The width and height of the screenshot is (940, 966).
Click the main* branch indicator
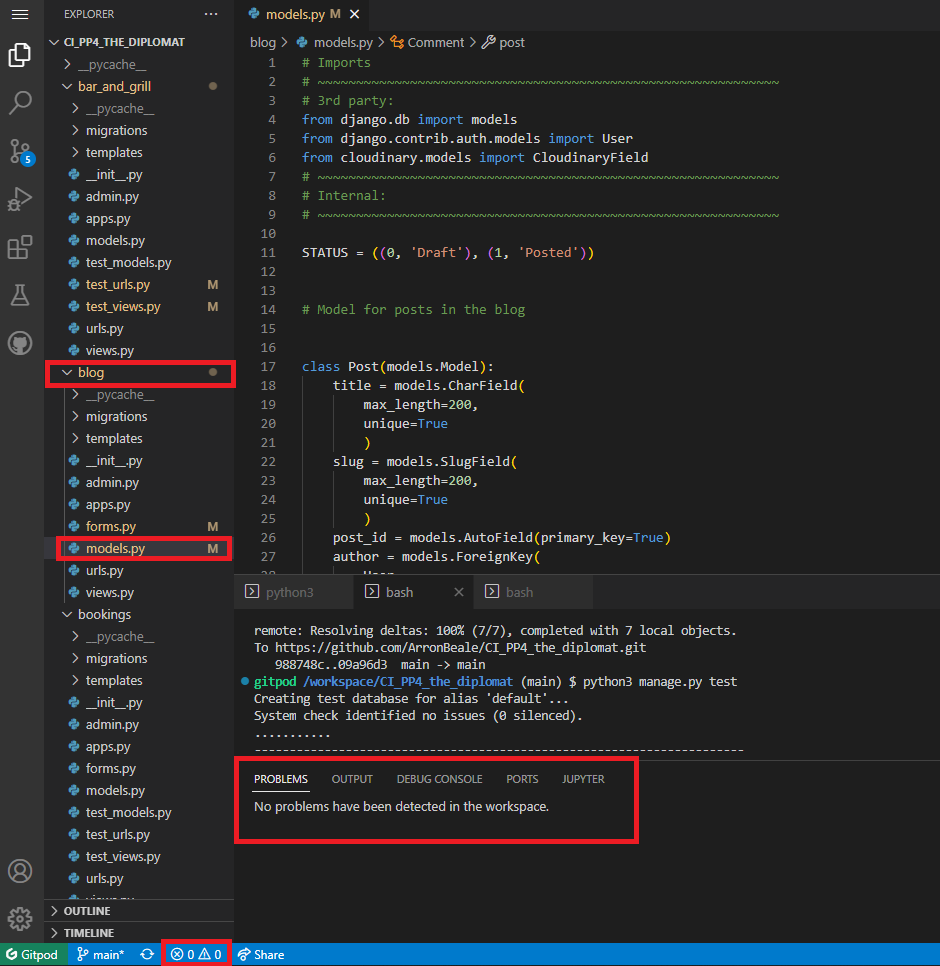click(100, 954)
